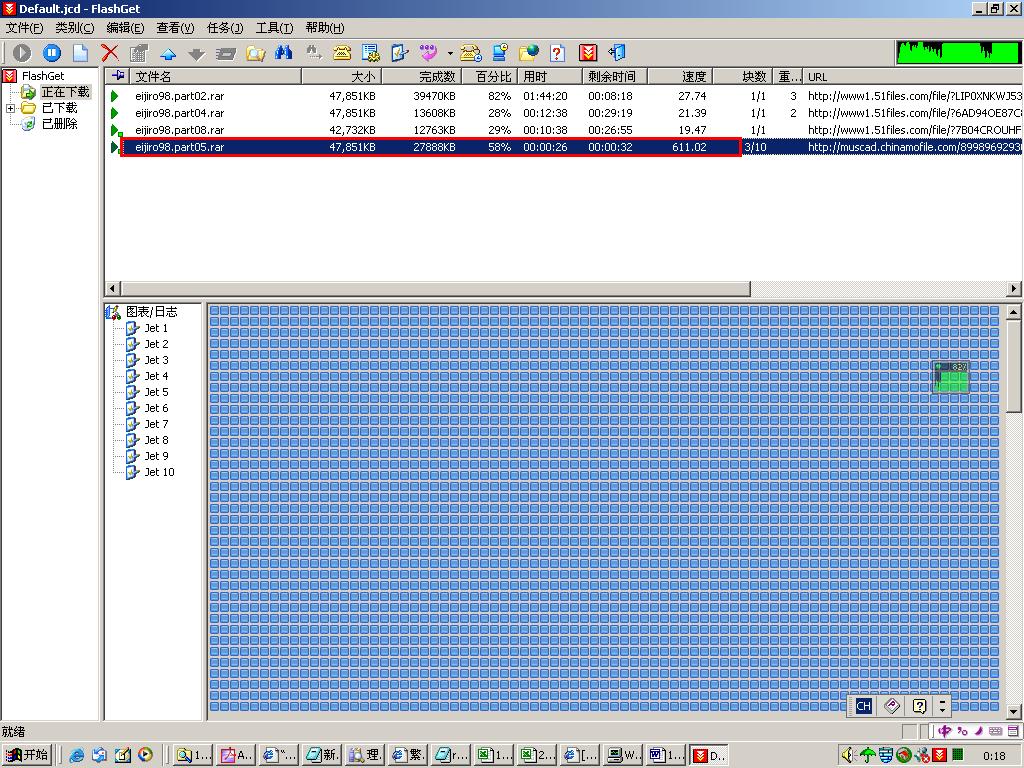Sort by the 完成数 column header

point(421,76)
